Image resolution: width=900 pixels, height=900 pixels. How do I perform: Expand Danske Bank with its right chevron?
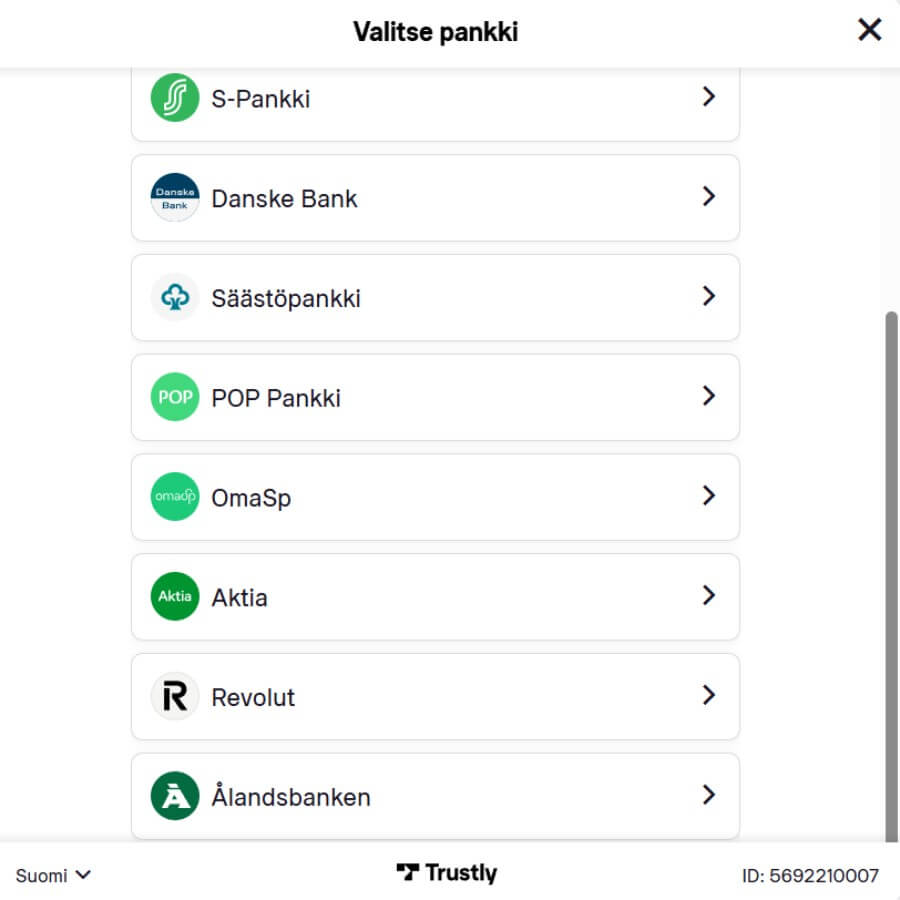709,197
